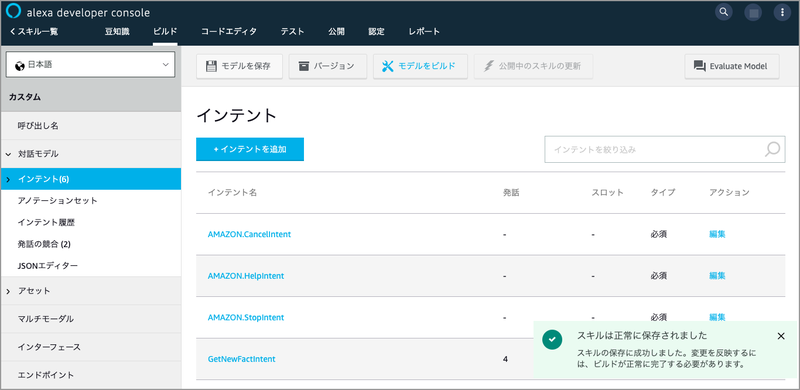Click the lightning bolt update icon
This screenshot has width=800, height=390.
pos(489,66)
